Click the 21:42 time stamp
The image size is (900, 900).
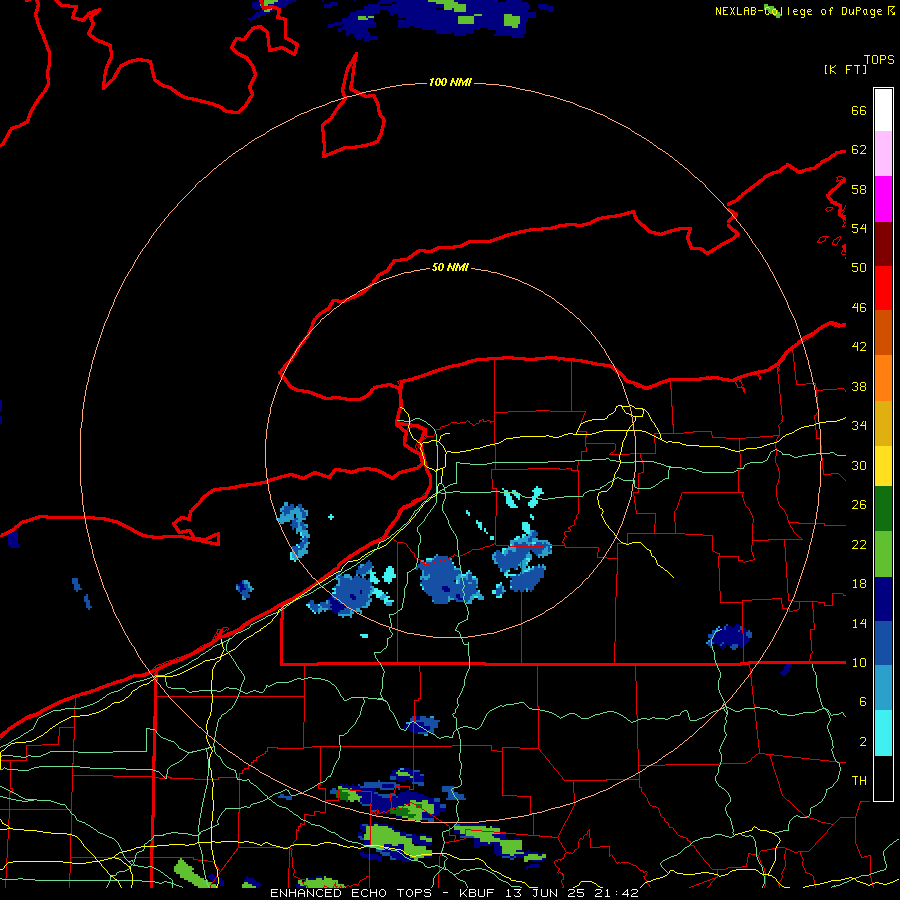615,893
